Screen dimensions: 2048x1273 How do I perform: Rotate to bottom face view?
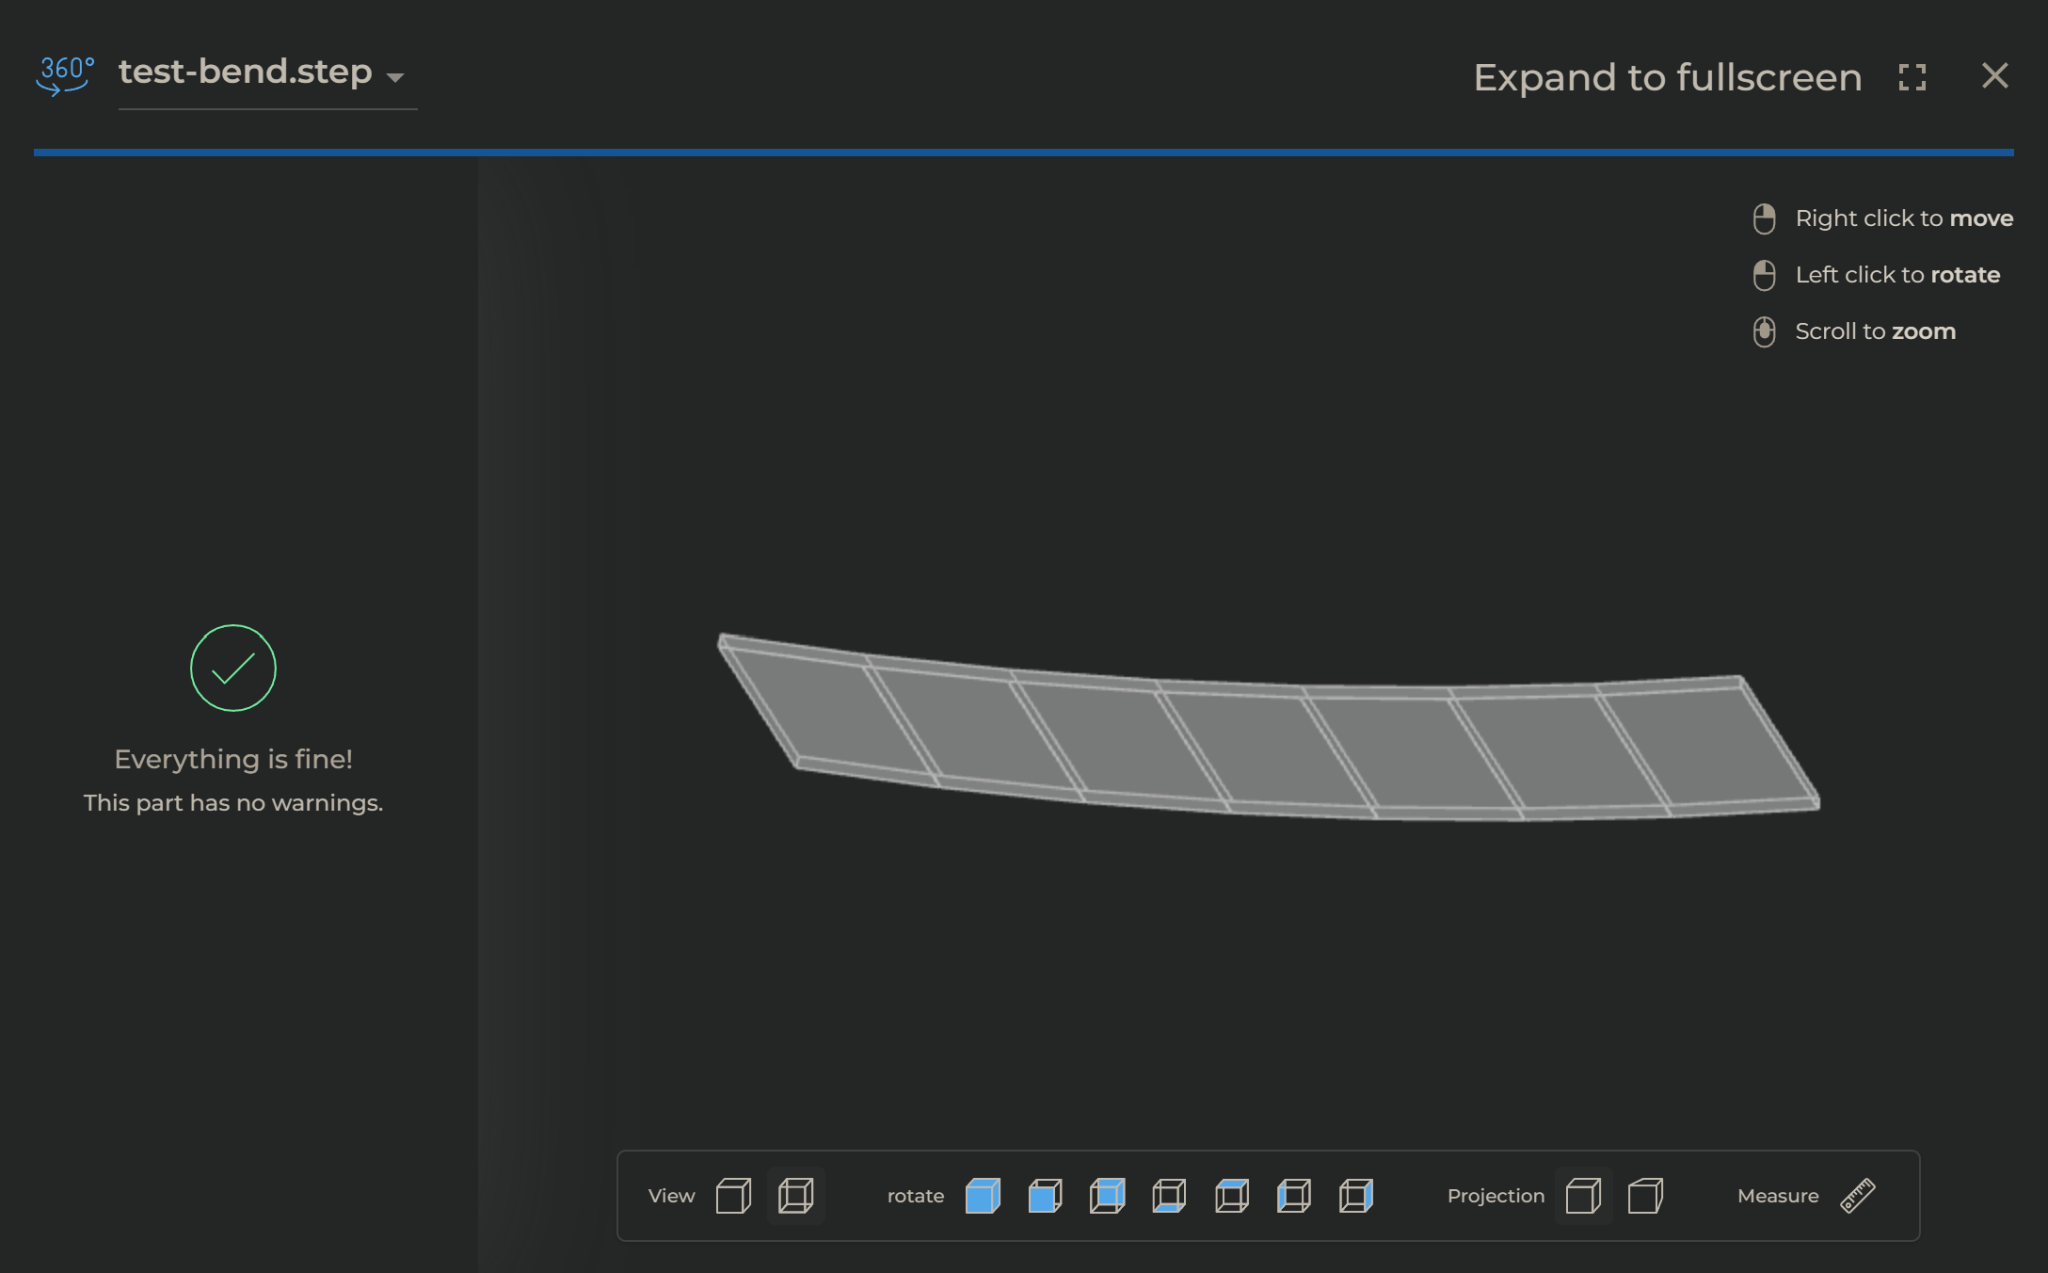coord(1169,1195)
